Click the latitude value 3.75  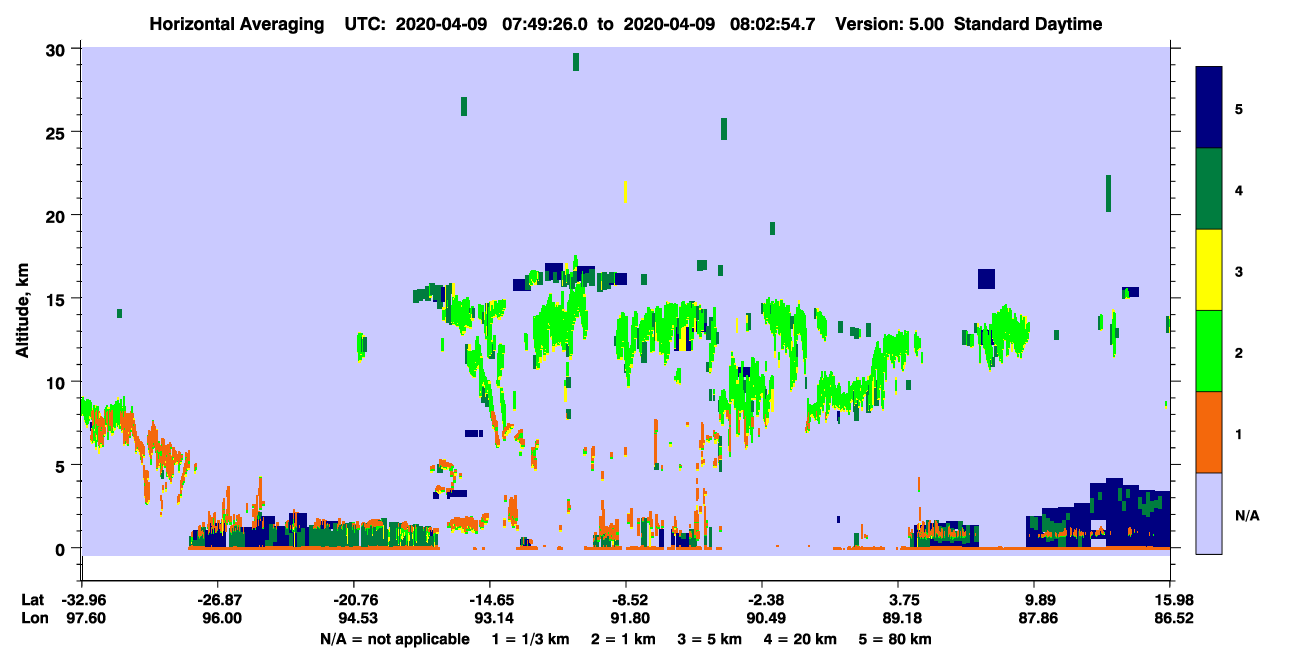(898, 600)
